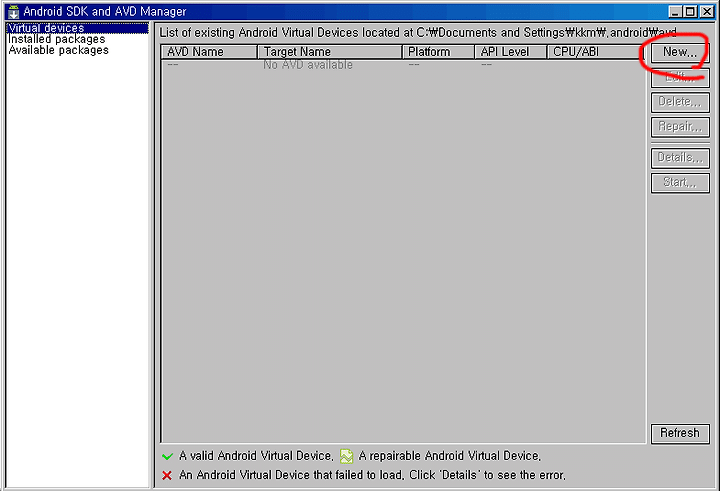This screenshot has width=720, height=491.
Task: Click the Android SDK title bar icon
Action: 14,11
